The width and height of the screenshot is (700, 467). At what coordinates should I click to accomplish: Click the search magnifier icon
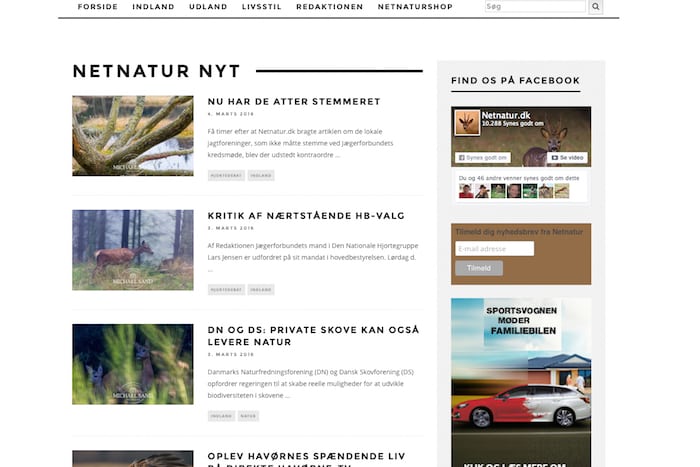tap(596, 7)
